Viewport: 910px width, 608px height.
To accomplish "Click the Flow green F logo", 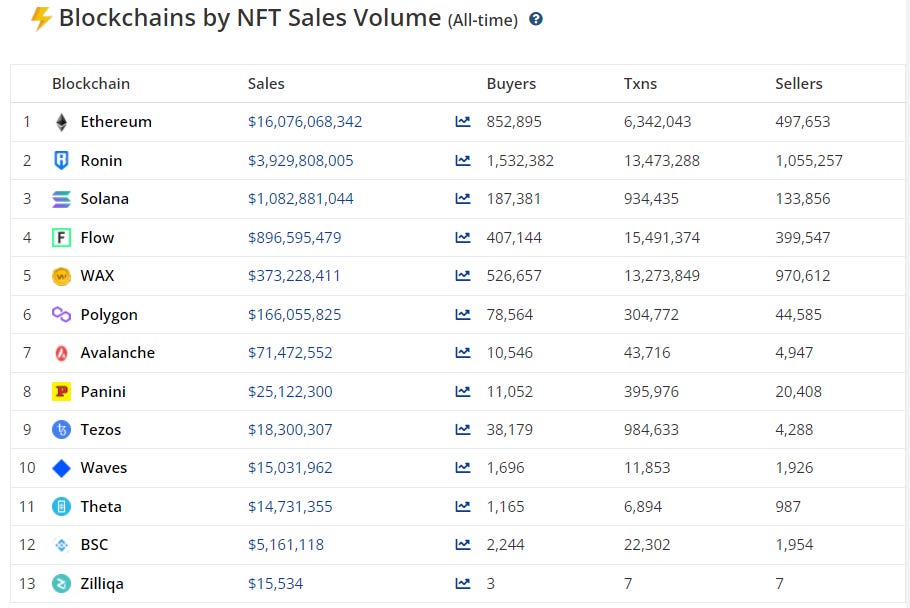I will (x=61, y=238).
